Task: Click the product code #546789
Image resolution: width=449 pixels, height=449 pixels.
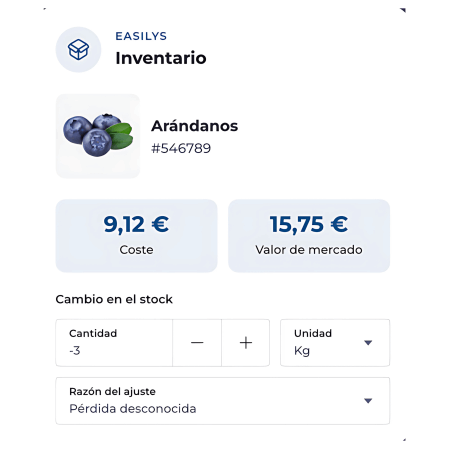Action: pyautogui.click(x=181, y=148)
